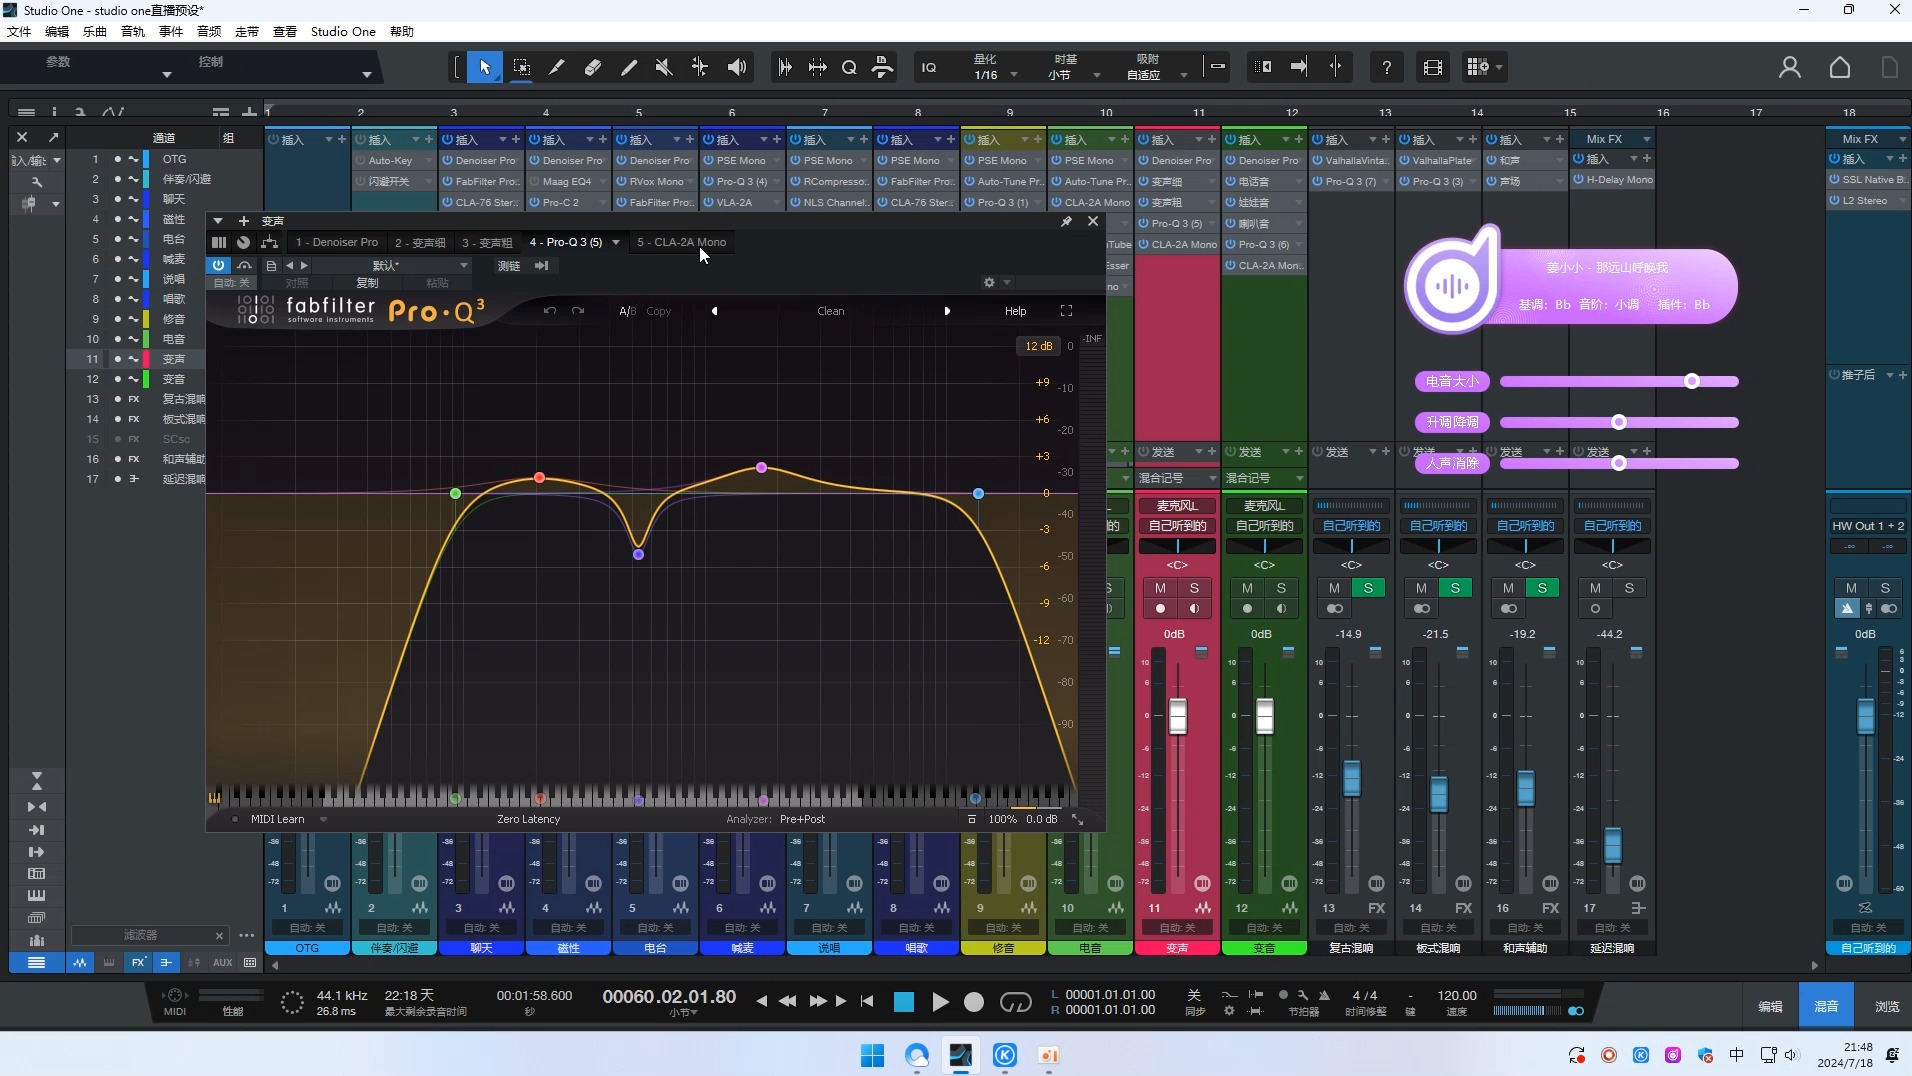Click the Pro-Q 3 Help button
Screen dimensions: 1912x1076
tap(1015, 311)
